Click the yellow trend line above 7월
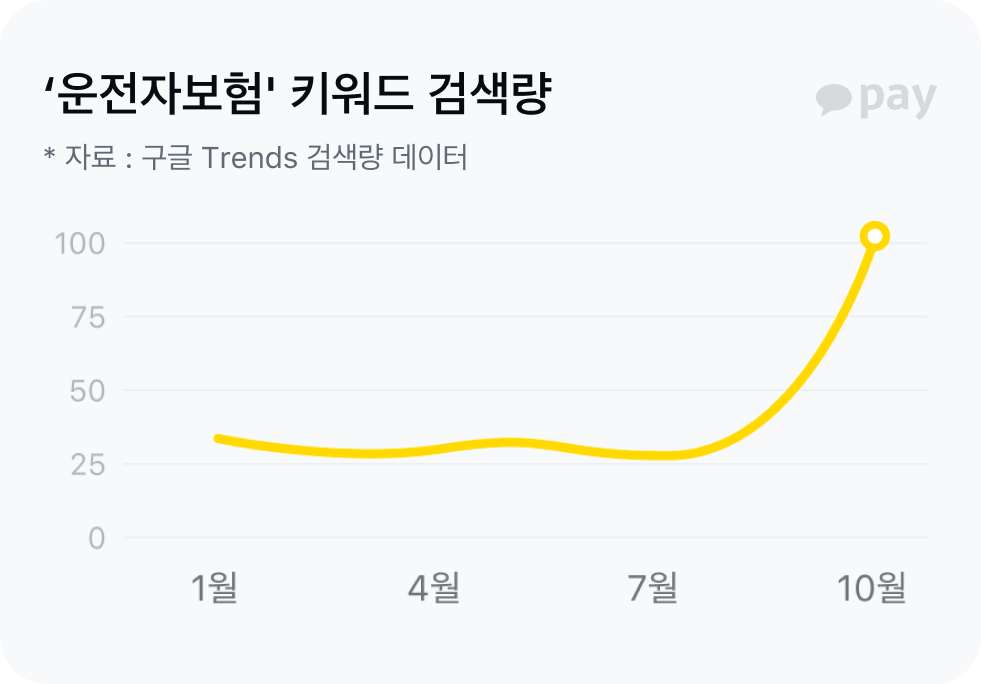This screenshot has width=981, height=684. tap(654, 455)
